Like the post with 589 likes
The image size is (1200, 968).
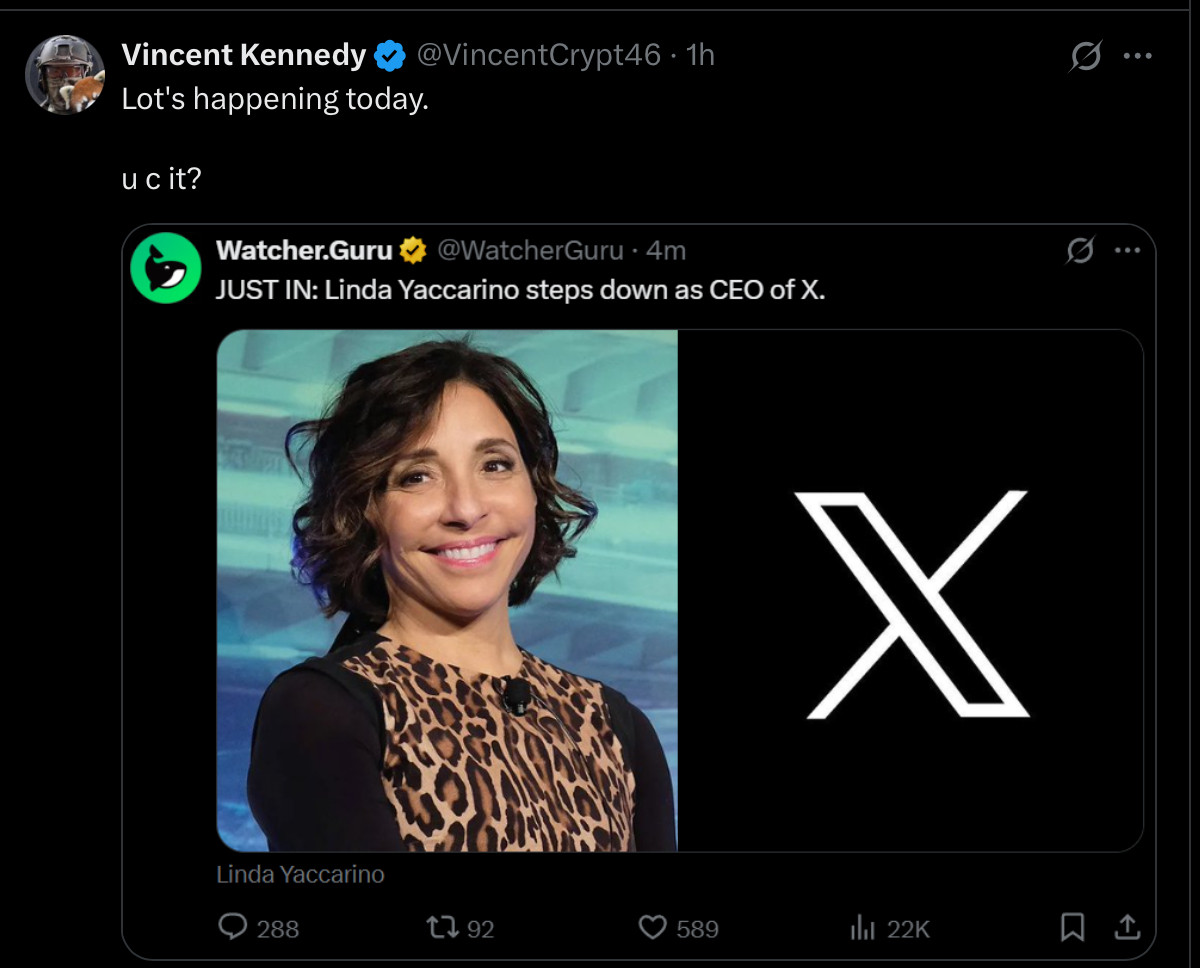point(653,928)
